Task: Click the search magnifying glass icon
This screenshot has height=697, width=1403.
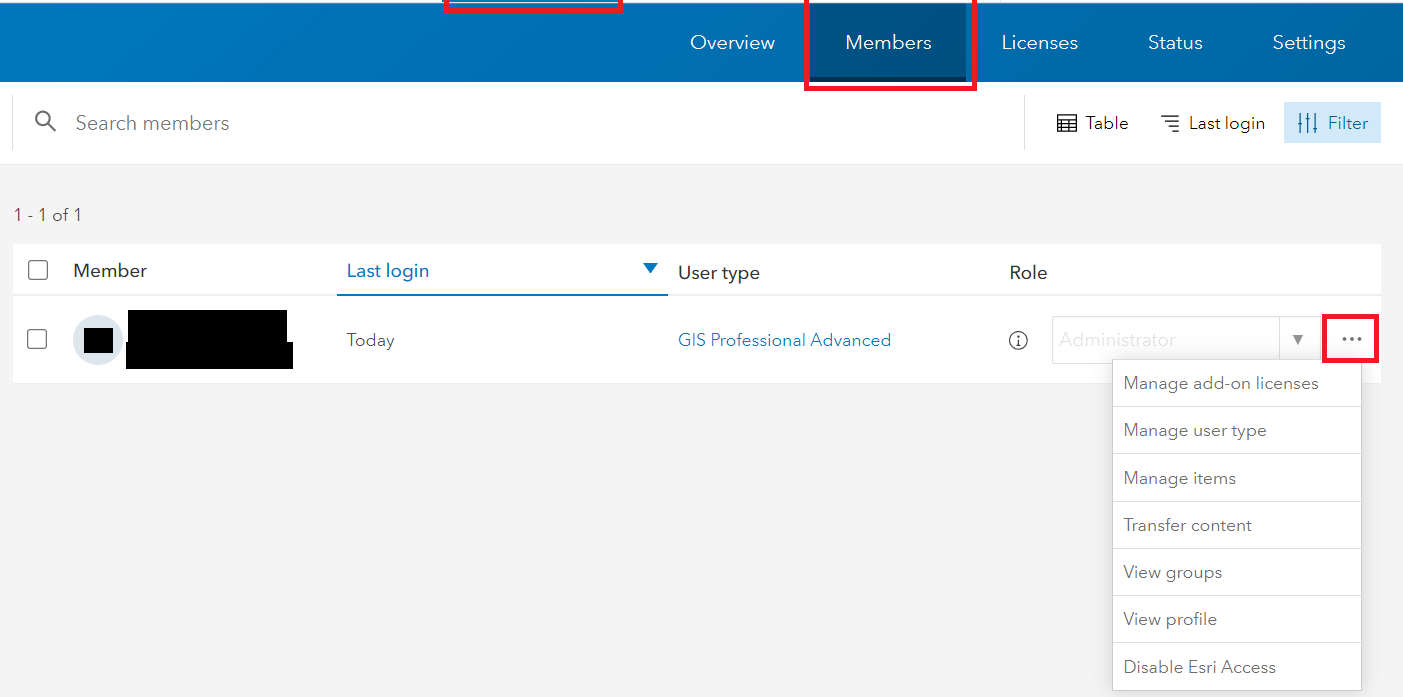Action: point(45,121)
